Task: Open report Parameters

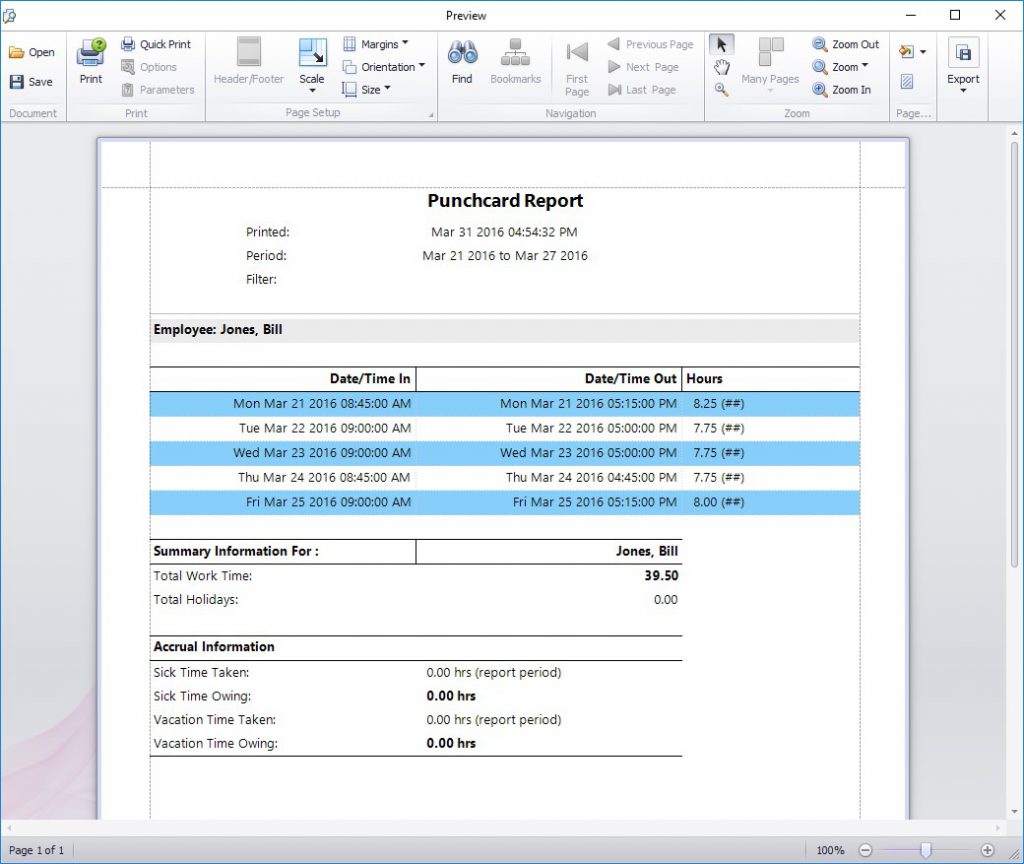Action: (158, 89)
